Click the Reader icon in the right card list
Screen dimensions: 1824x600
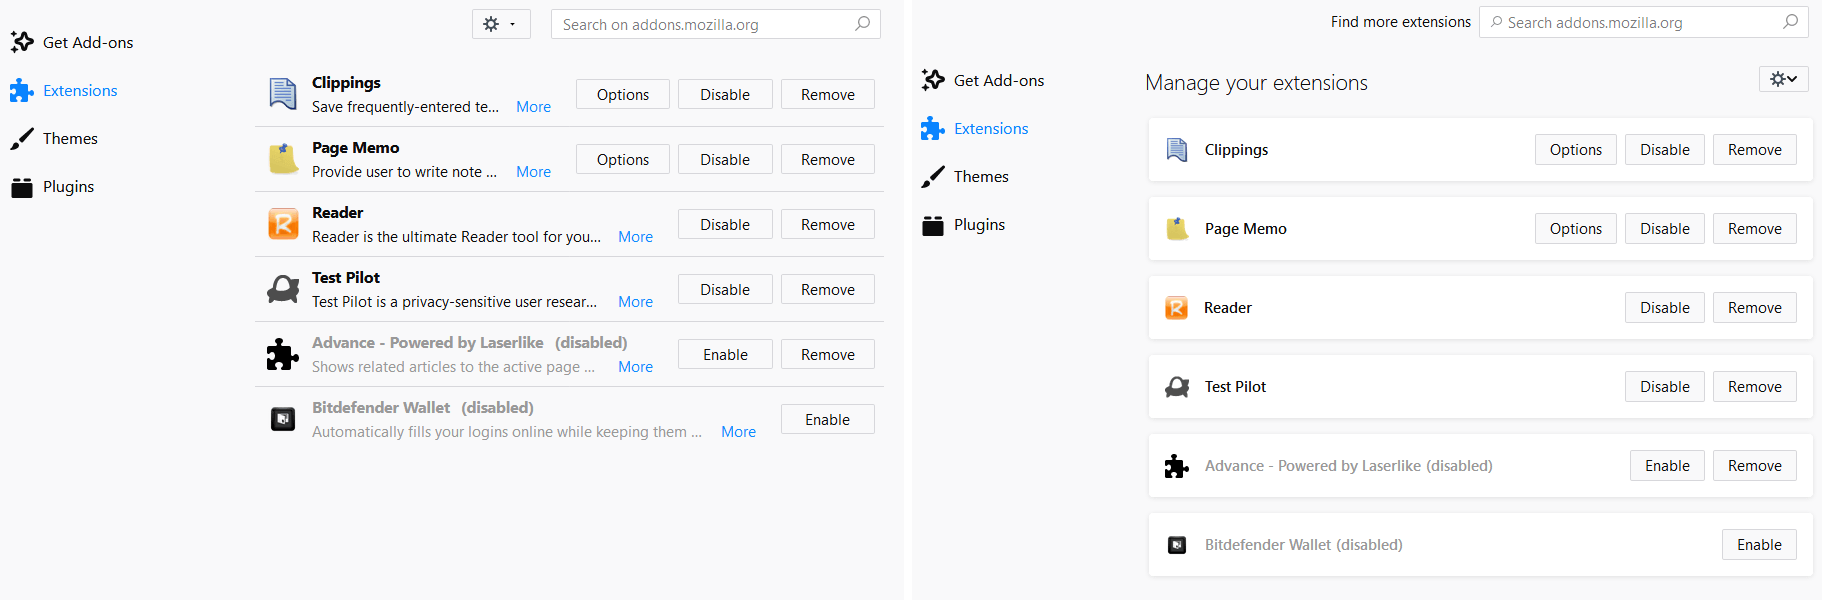[1177, 308]
